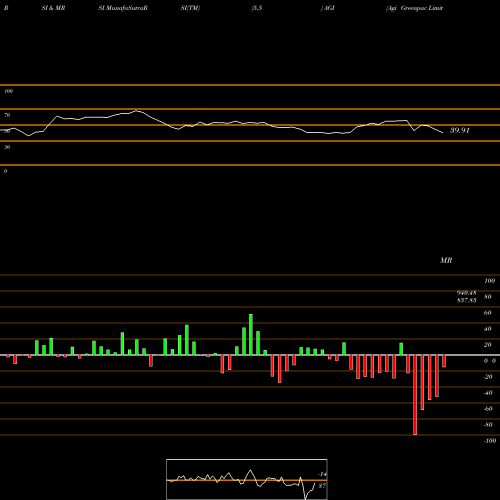This screenshot has height=500, width=500.
Task: Click the MR axis label 60
Action: (488, 313)
